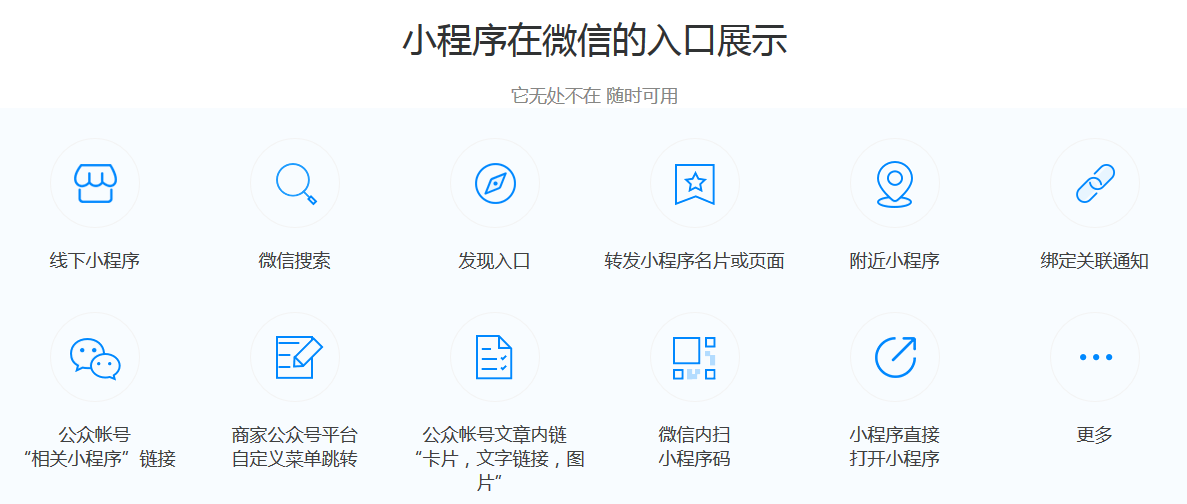The image size is (1187, 504).
Task: Click the chain link icon for 绑定关联通知
Action: tap(1094, 183)
